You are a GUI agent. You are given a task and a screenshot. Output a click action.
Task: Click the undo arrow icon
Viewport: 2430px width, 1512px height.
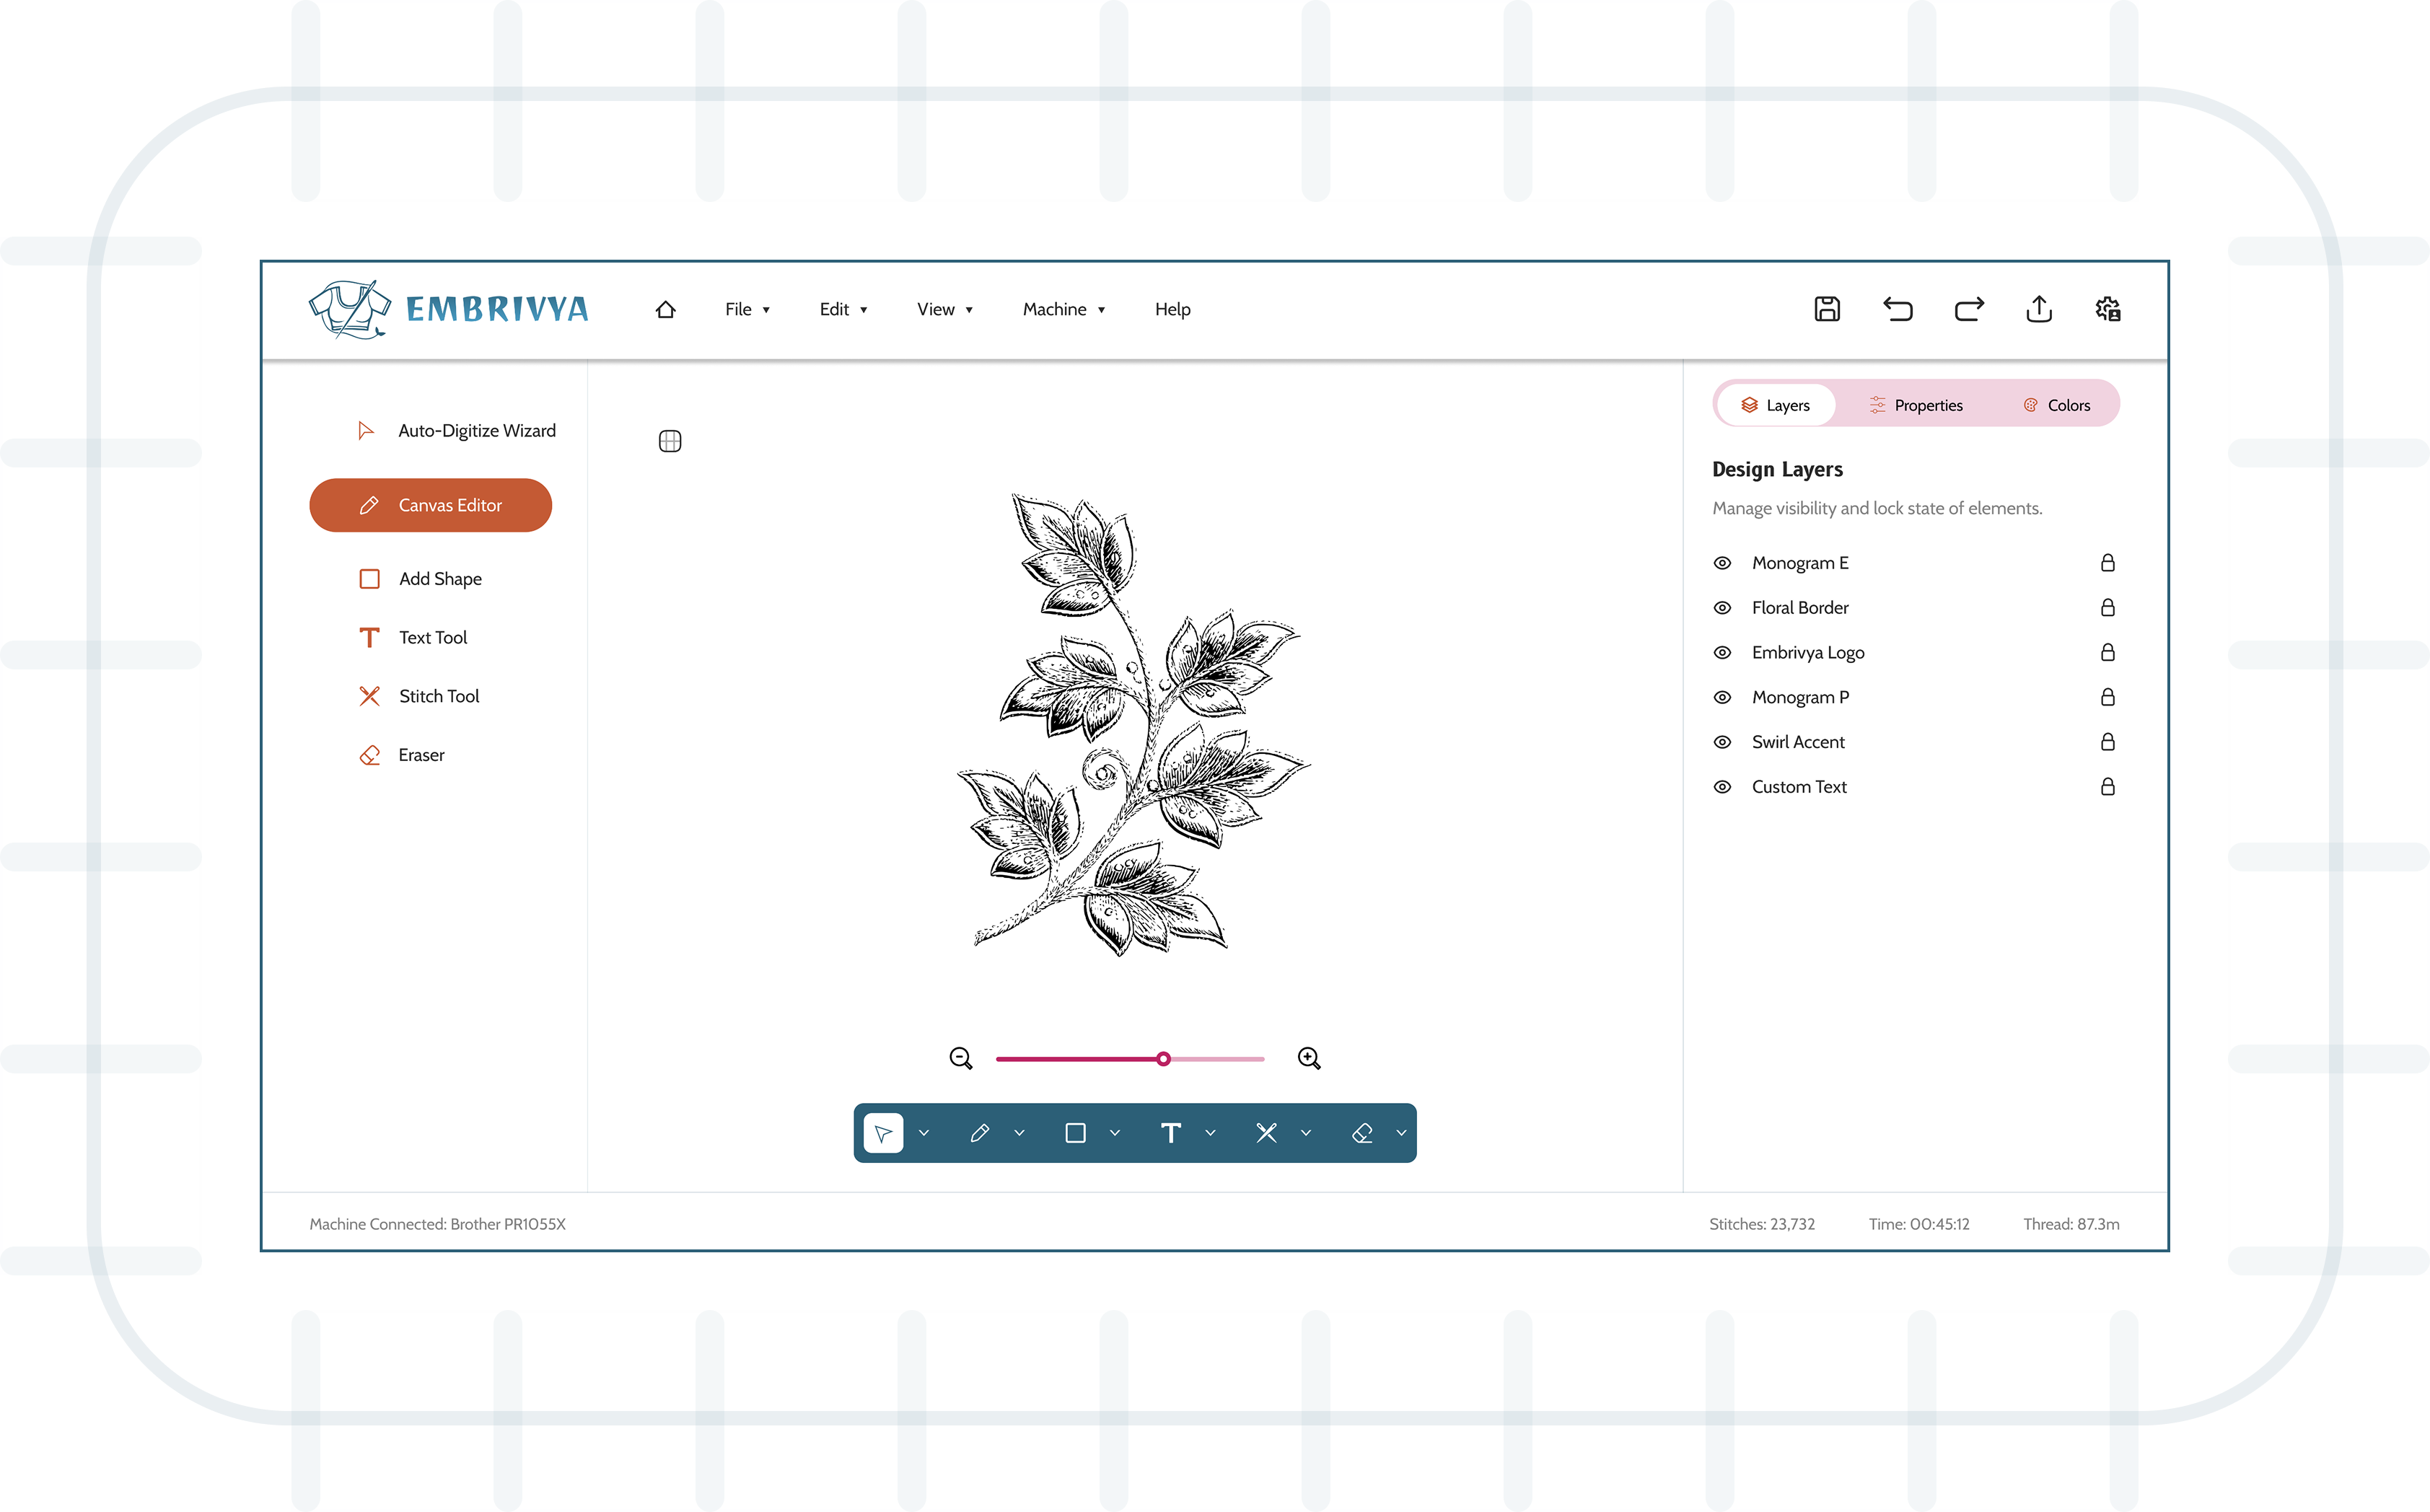point(1897,309)
